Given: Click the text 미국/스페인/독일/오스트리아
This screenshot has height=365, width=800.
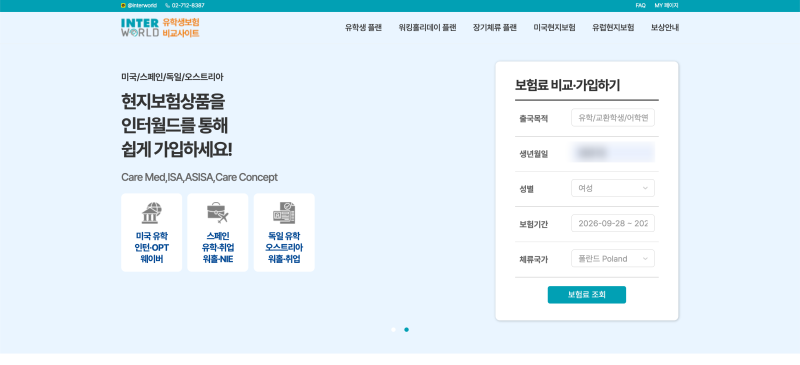Looking at the screenshot, I should coord(172,77).
